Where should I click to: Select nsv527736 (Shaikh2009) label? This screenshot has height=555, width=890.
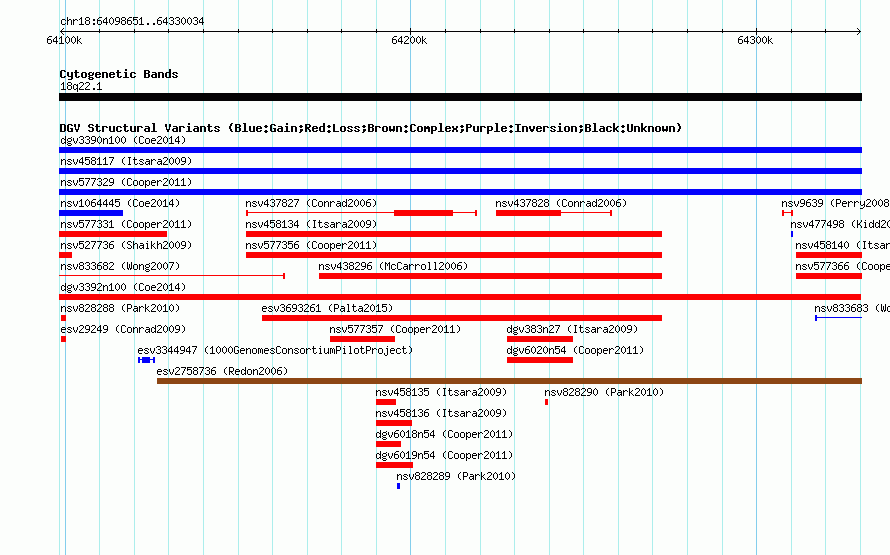pyautogui.click(x=126, y=245)
